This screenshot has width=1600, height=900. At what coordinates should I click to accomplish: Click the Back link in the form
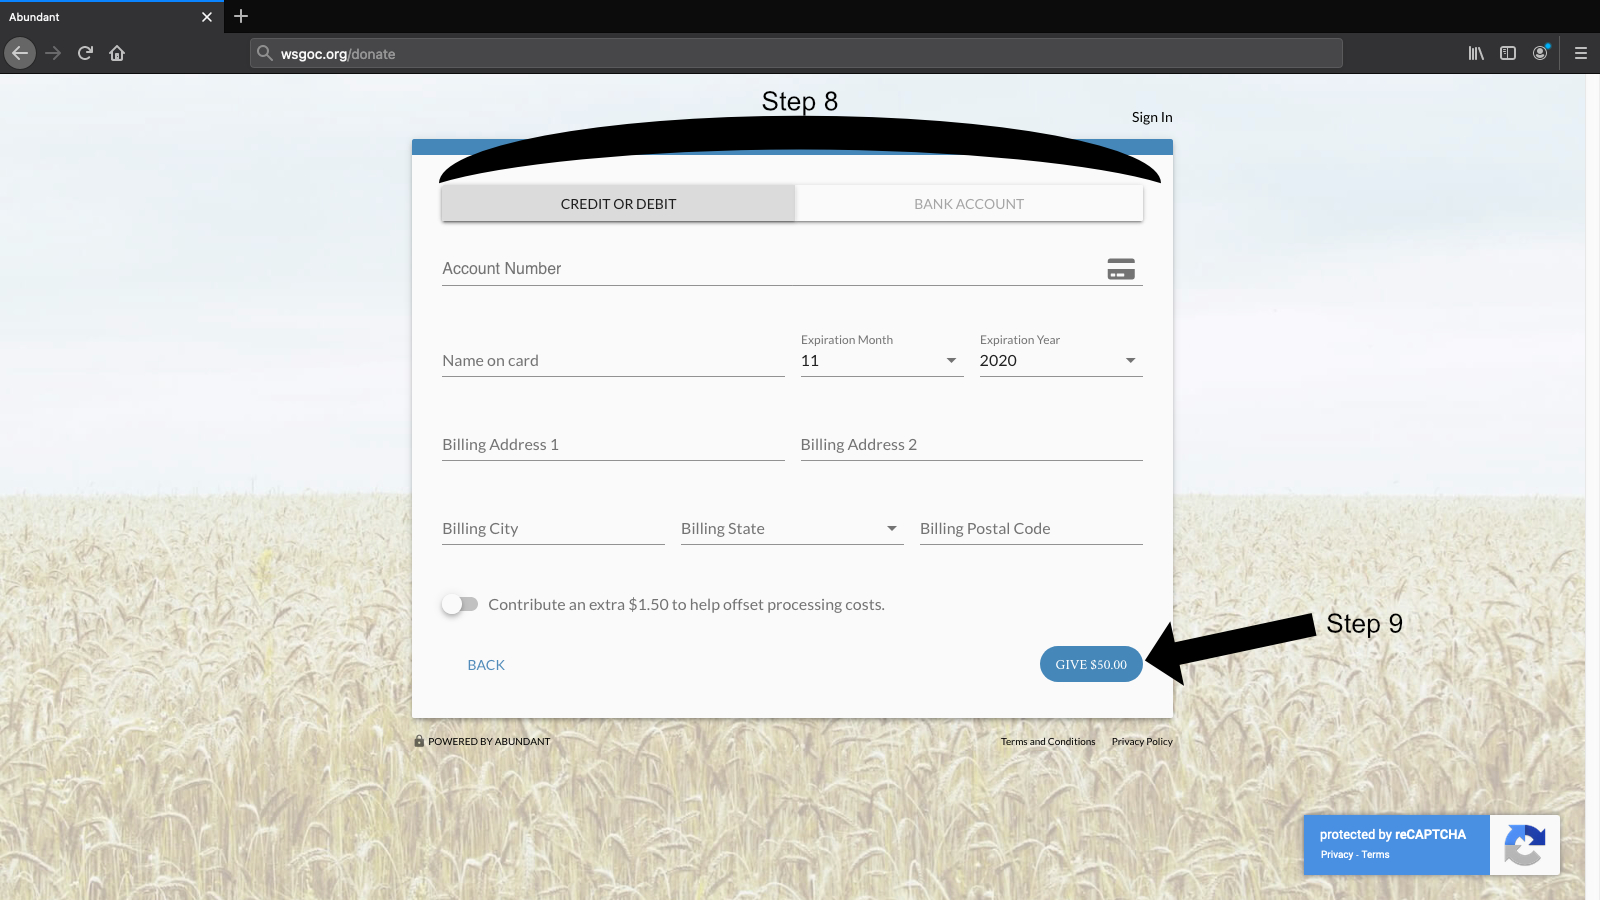pos(486,665)
